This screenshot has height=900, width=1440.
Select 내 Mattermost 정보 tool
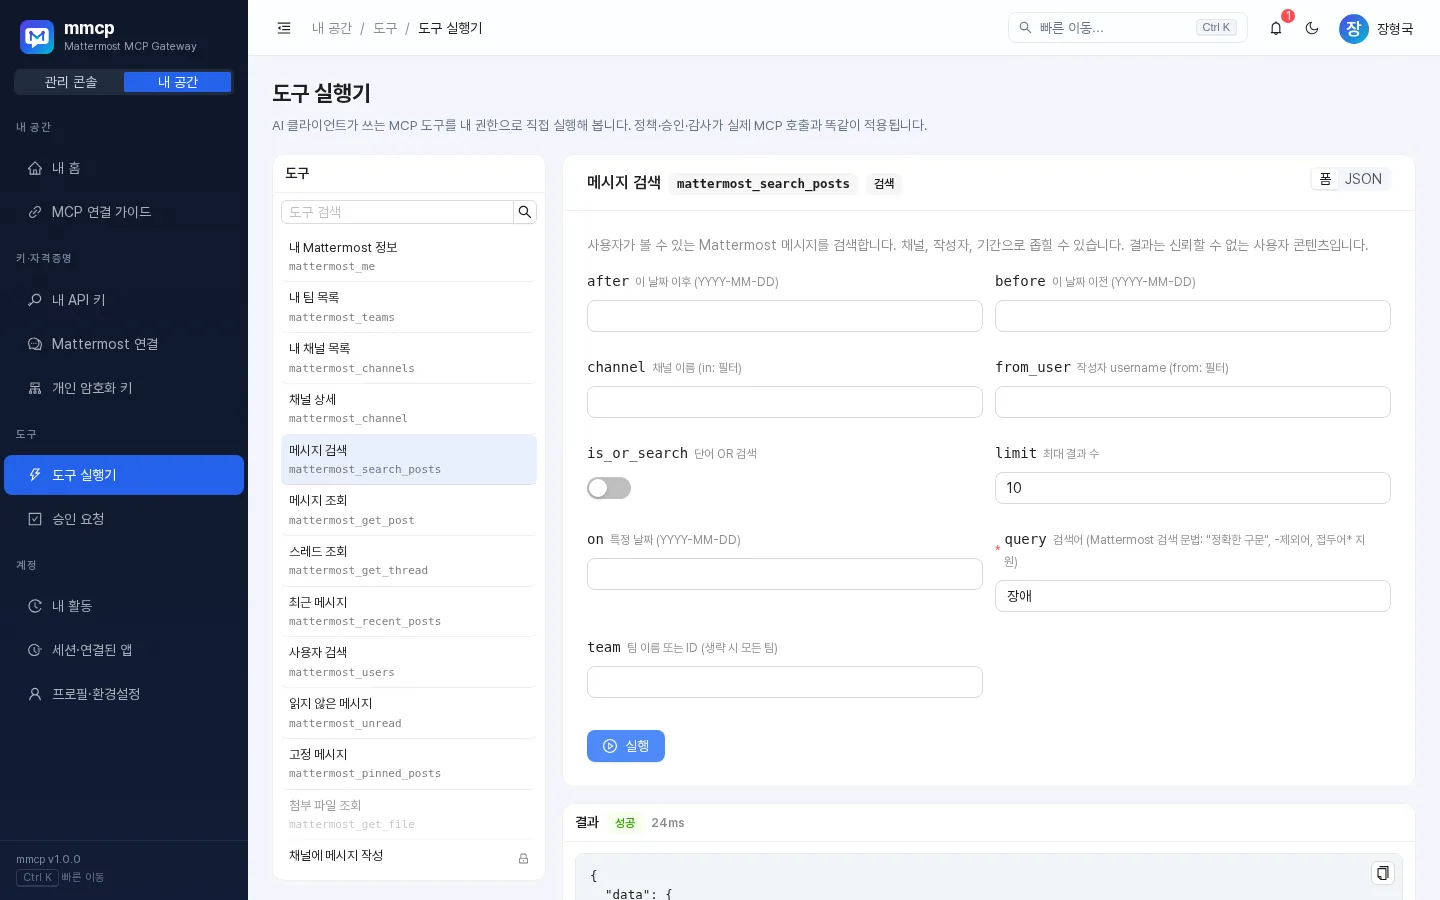tap(409, 256)
